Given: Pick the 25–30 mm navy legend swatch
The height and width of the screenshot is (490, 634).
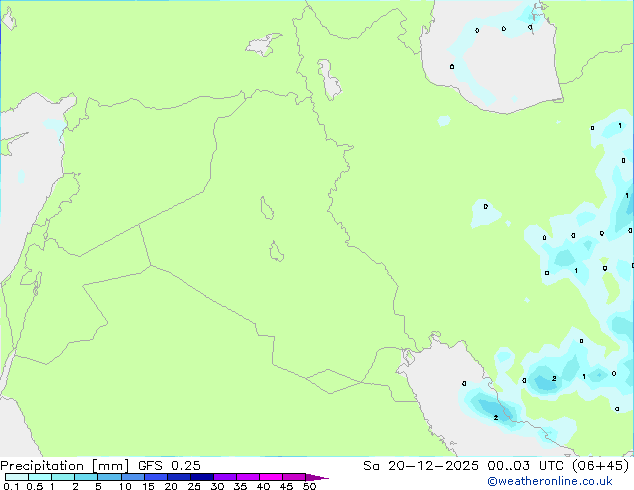Looking at the screenshot, I should 202,477.
